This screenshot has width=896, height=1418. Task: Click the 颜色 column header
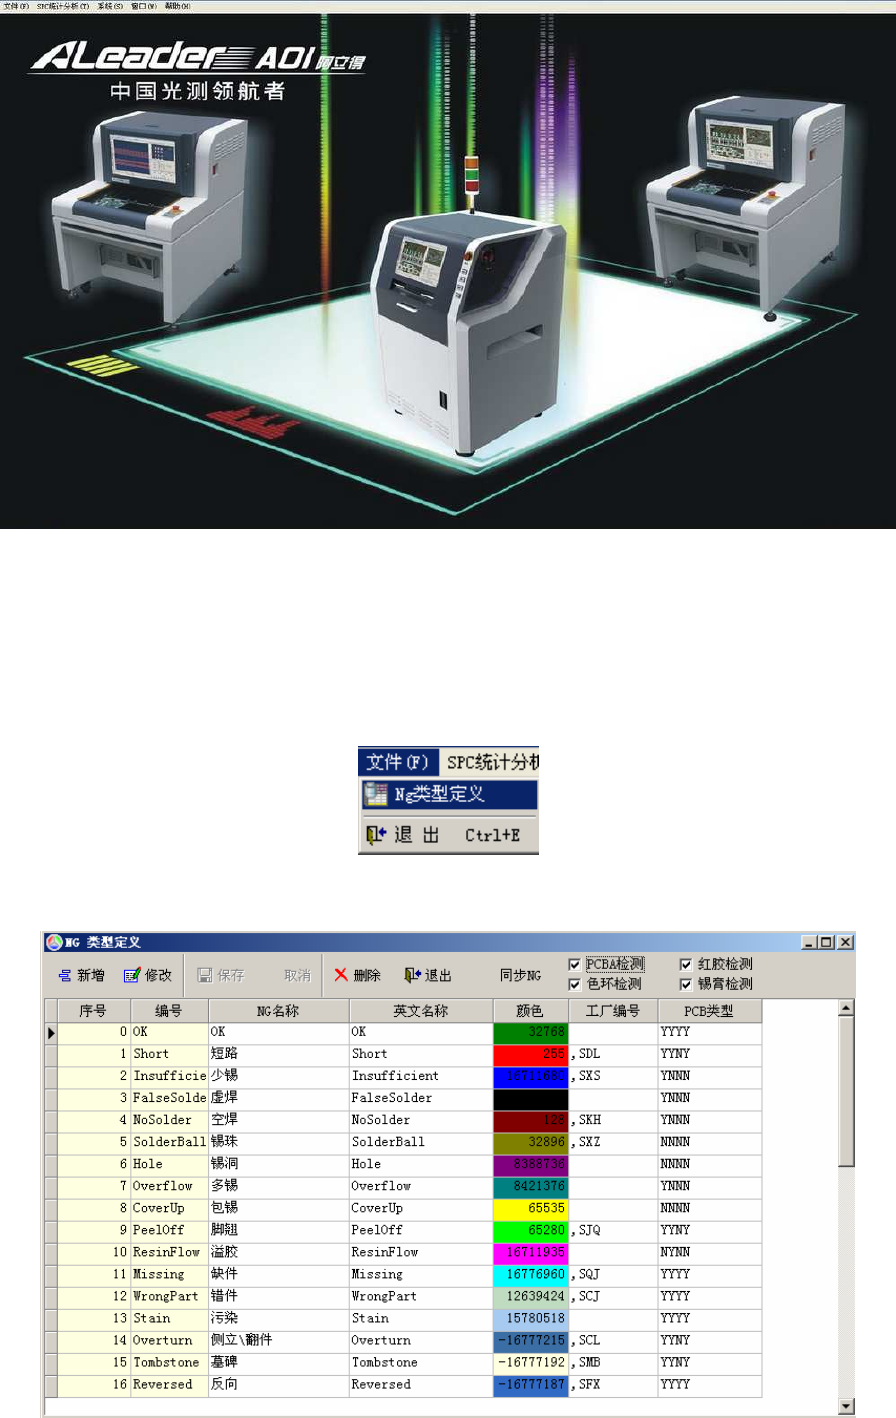[x=530, y=1011]
